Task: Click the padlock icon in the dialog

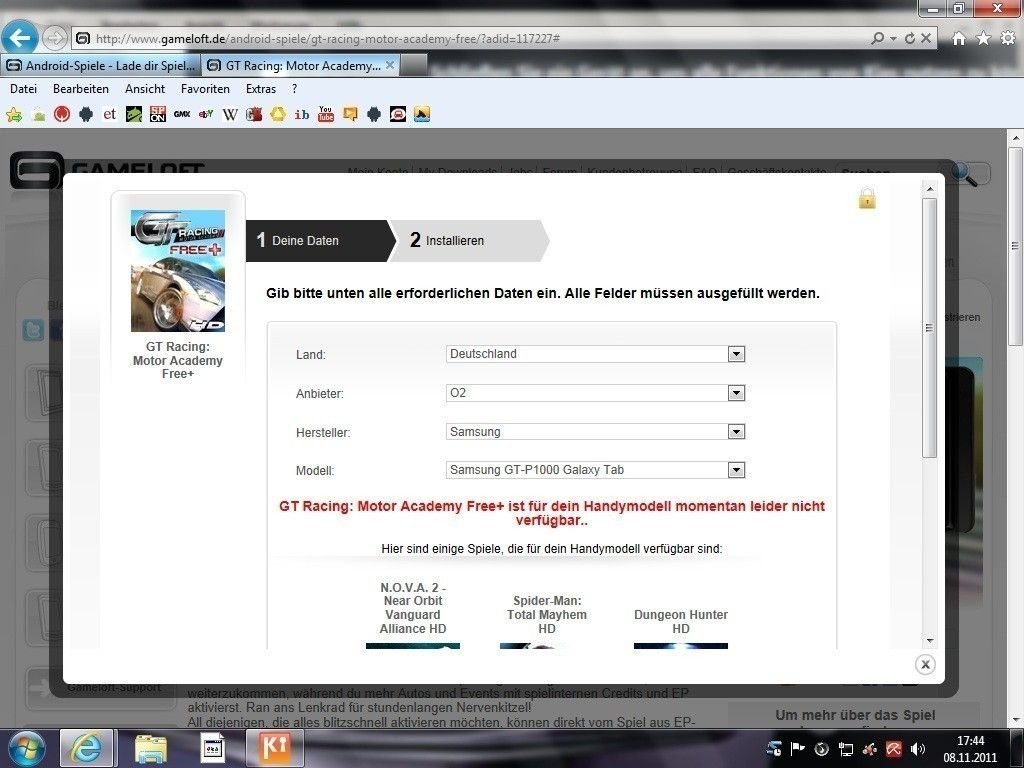Action: click(867, 198)
